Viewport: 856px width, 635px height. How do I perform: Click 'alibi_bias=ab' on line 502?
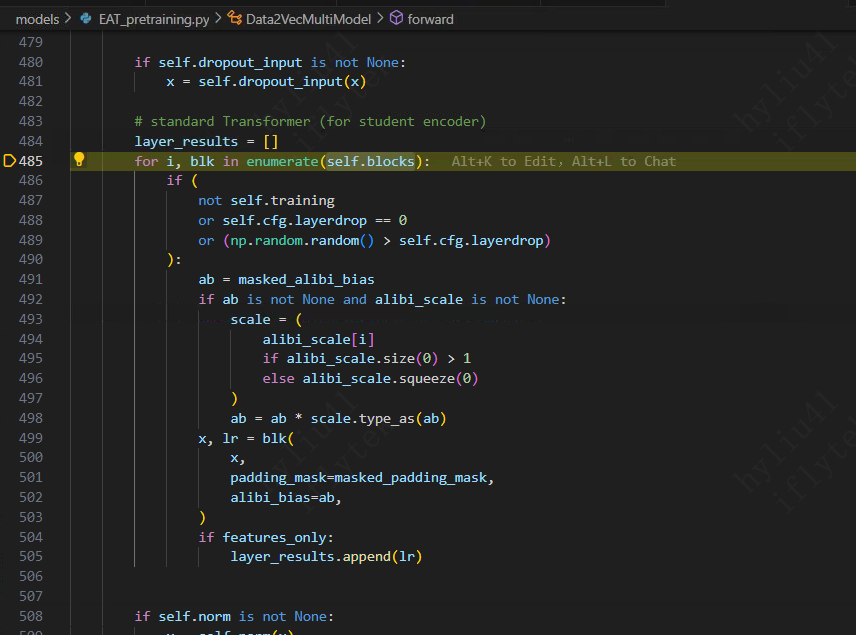pyautogui.click(x=282, y=497)
